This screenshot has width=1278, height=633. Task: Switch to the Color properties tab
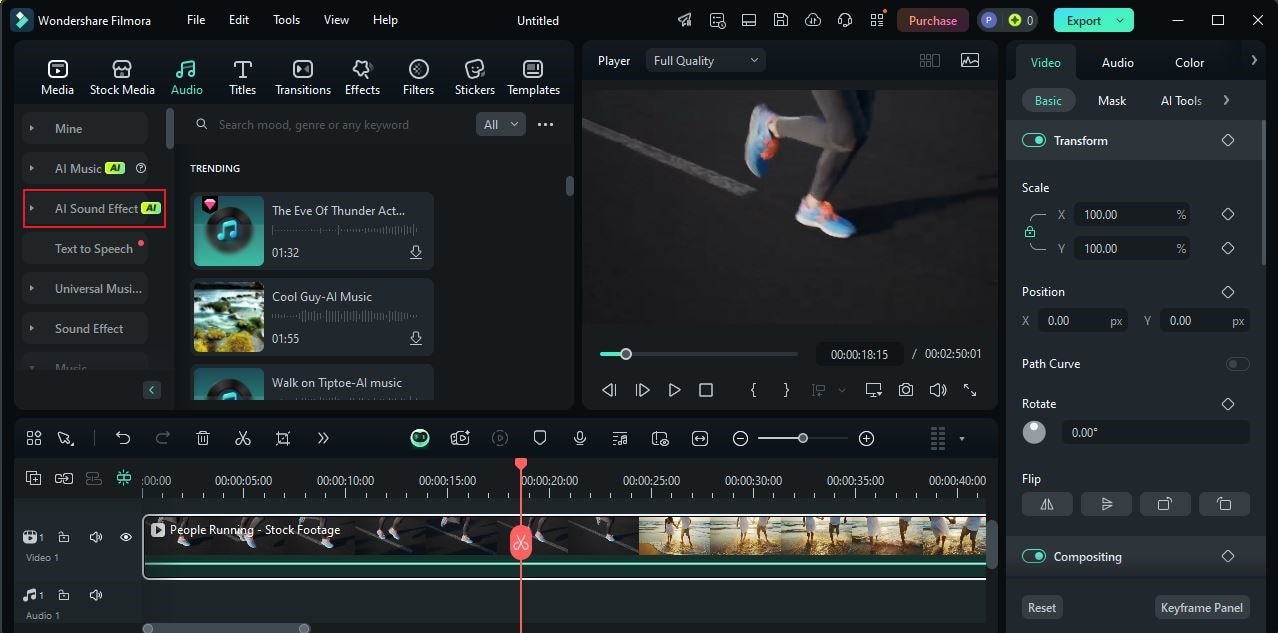pos(1189,62)
